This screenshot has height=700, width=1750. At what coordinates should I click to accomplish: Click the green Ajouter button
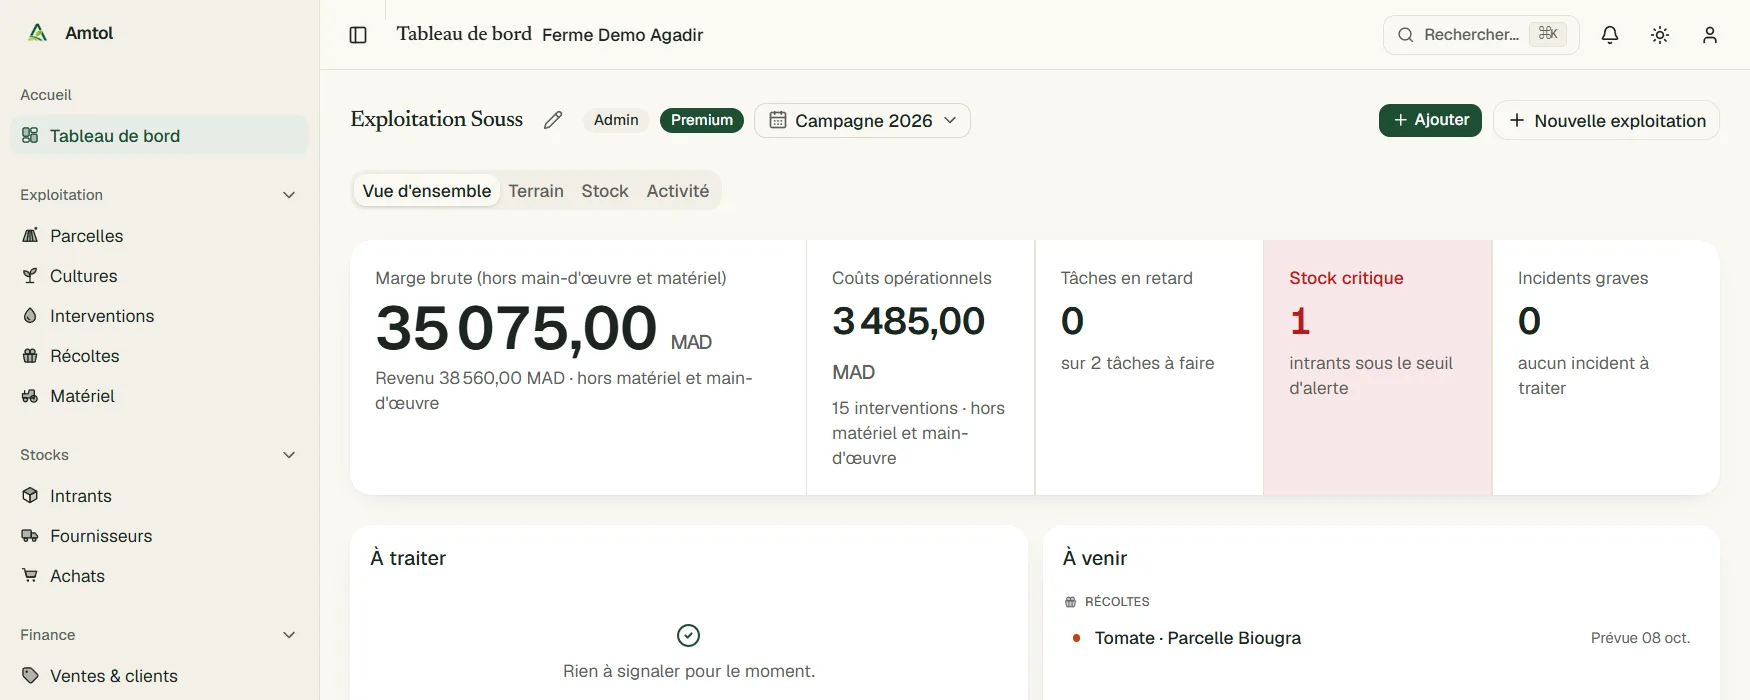coord(1430,120)
